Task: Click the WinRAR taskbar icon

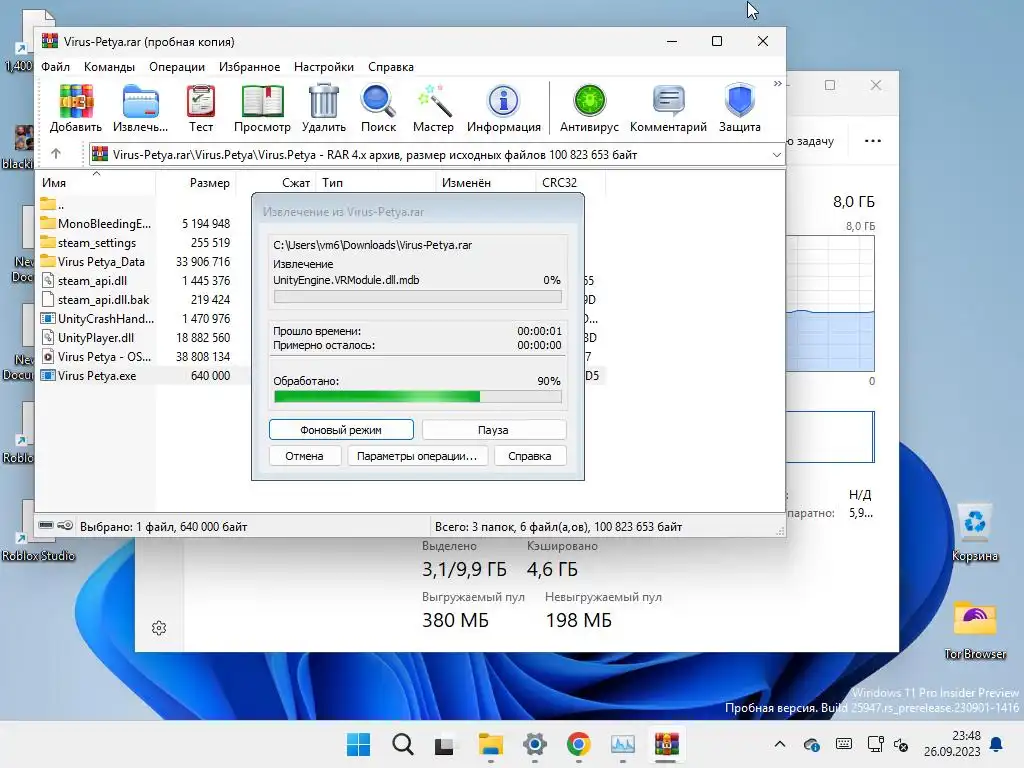Action: (666, 744)
